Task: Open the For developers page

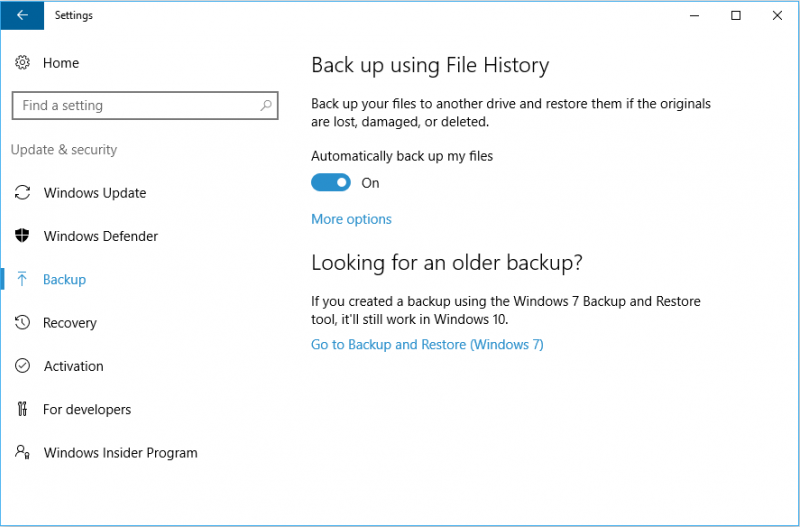Action: (x=87, y=410)
